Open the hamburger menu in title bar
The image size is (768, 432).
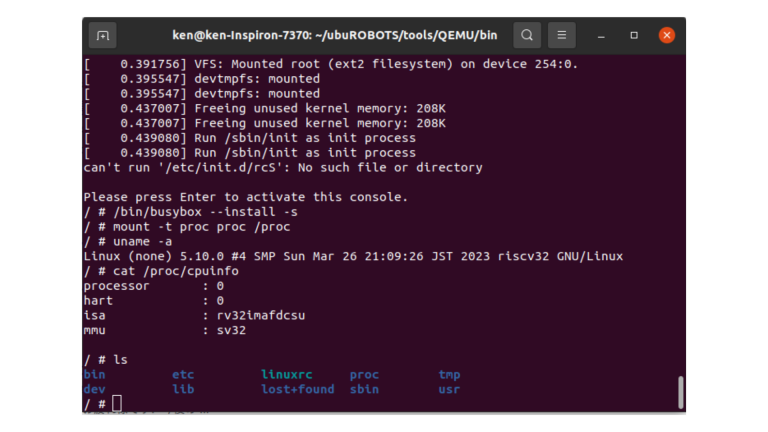coord(562,35)
